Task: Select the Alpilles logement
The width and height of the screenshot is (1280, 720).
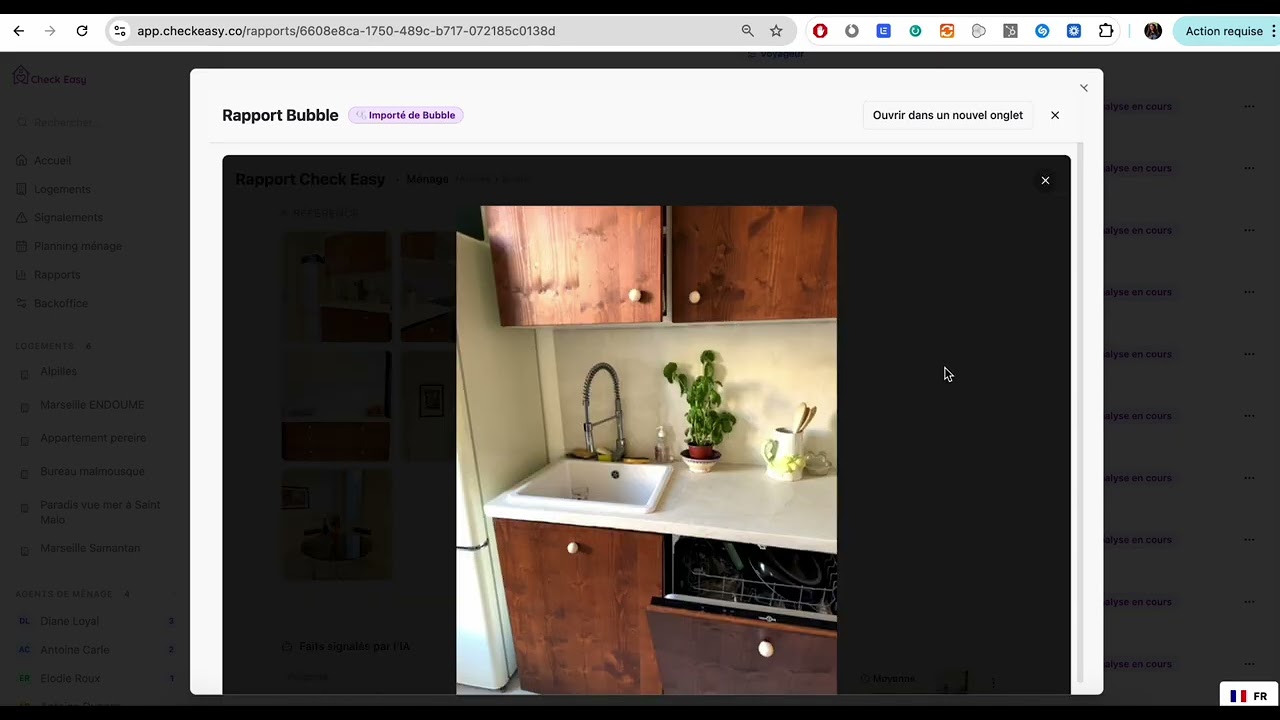Action: 58,372
